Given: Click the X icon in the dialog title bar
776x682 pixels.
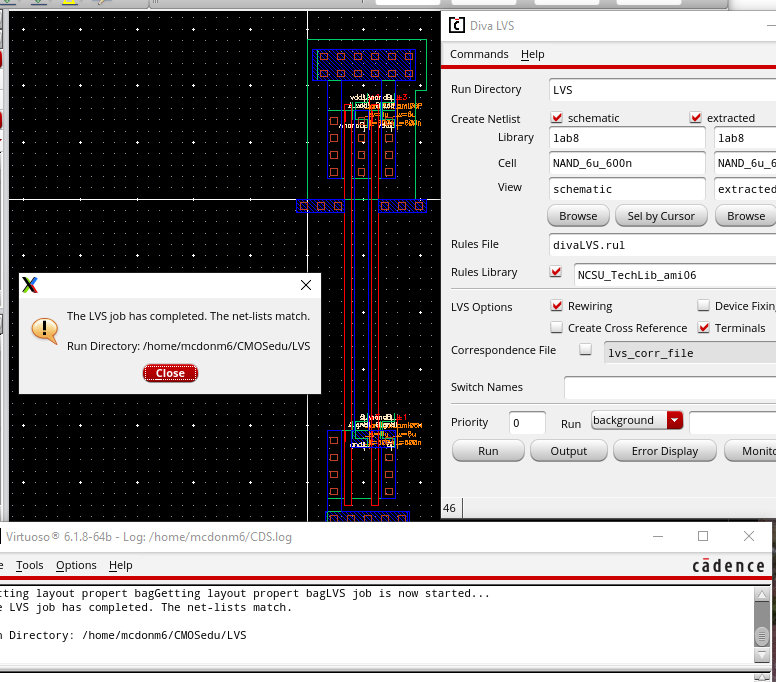Looking at the screenshot, I should point(30,285).
